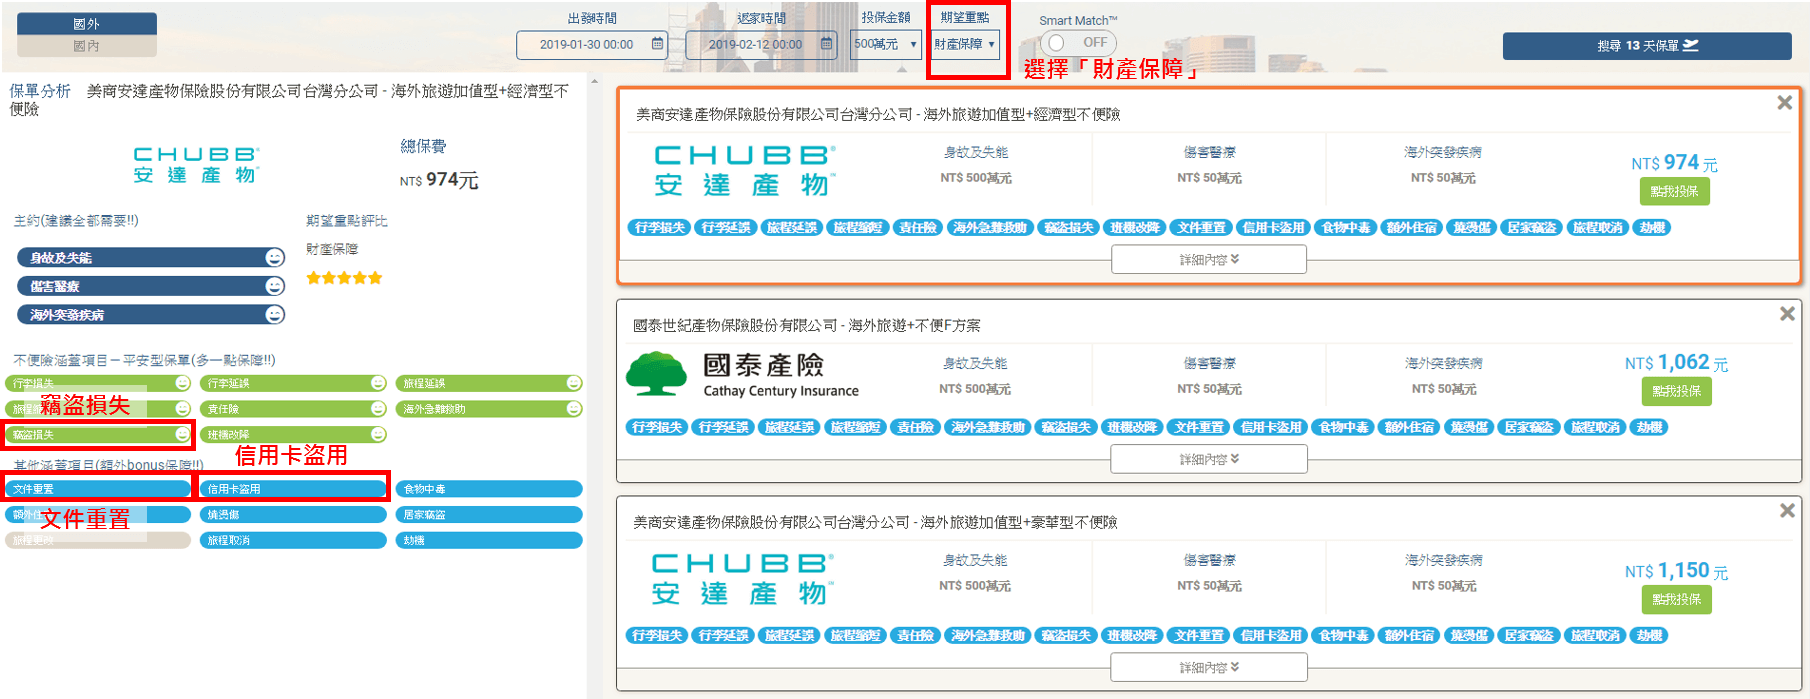Click 旅程取消 tag in Chubb 豪華型 card
The image size is (1810, 699).
click(1595, 636)
